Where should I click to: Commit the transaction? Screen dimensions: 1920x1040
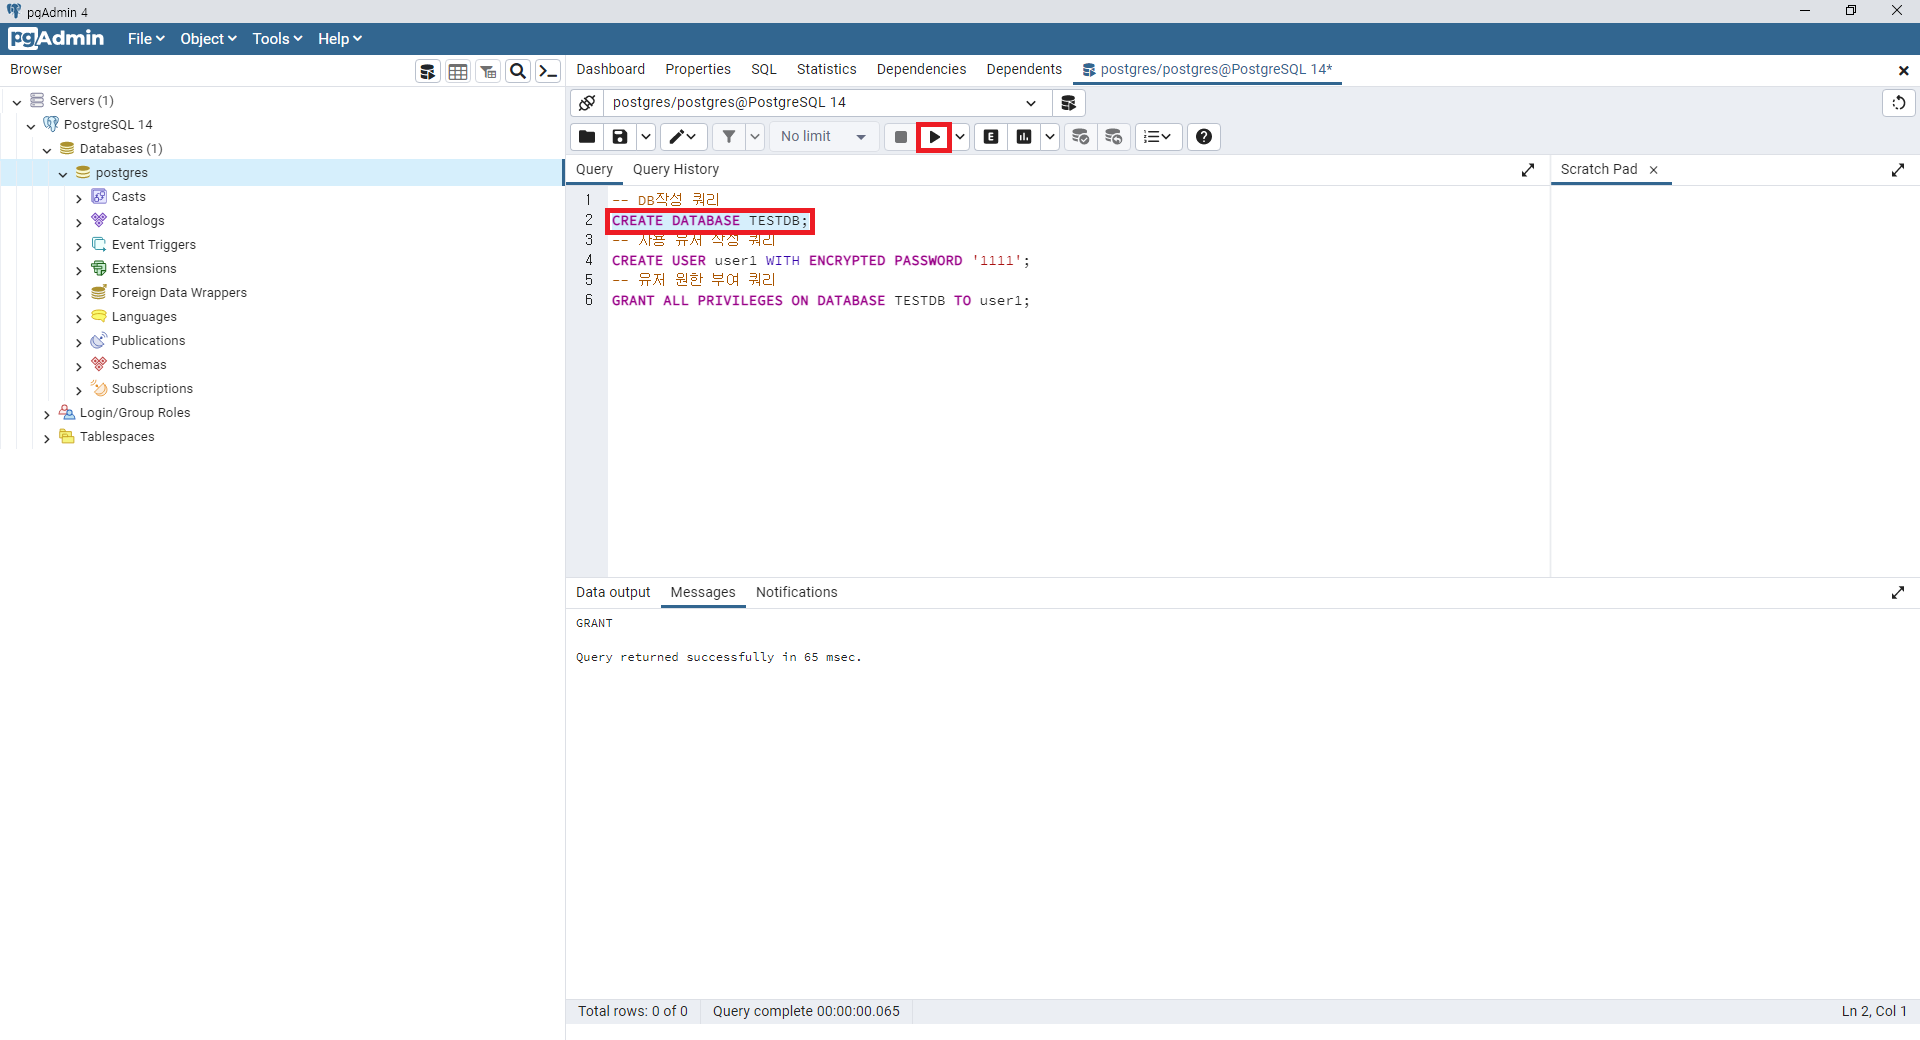point(1081,137)
